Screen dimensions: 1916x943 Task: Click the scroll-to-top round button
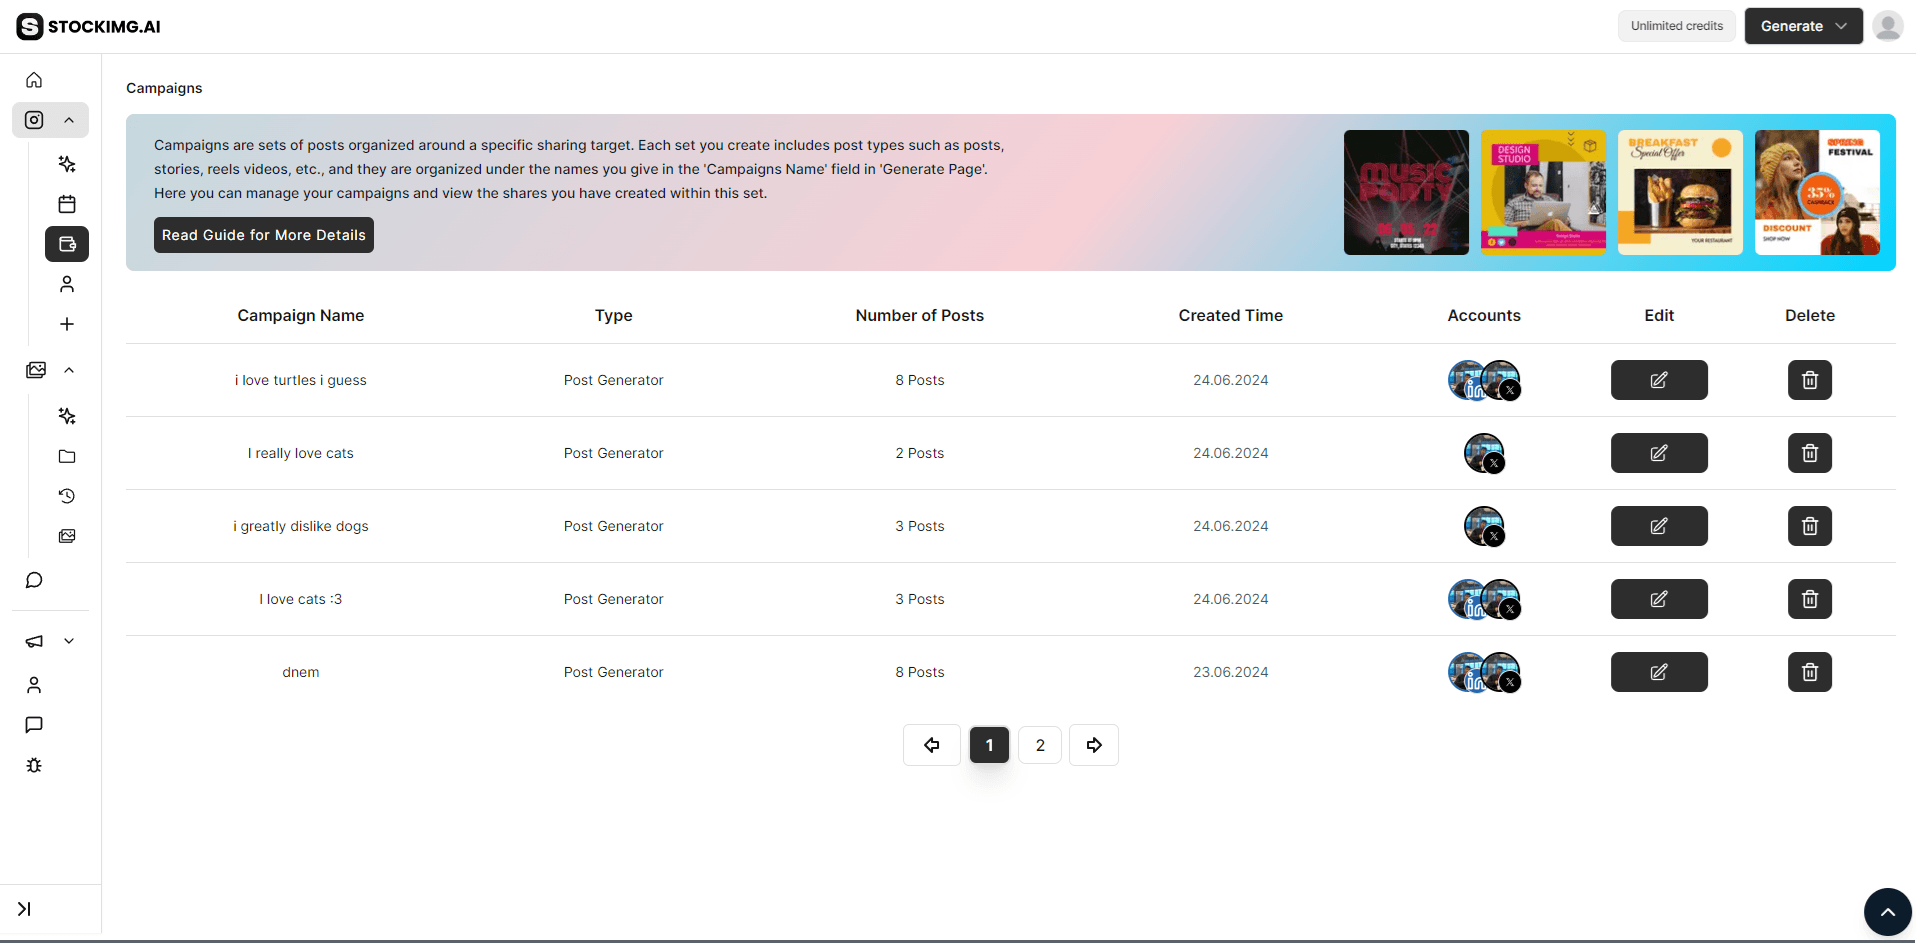1887,912
